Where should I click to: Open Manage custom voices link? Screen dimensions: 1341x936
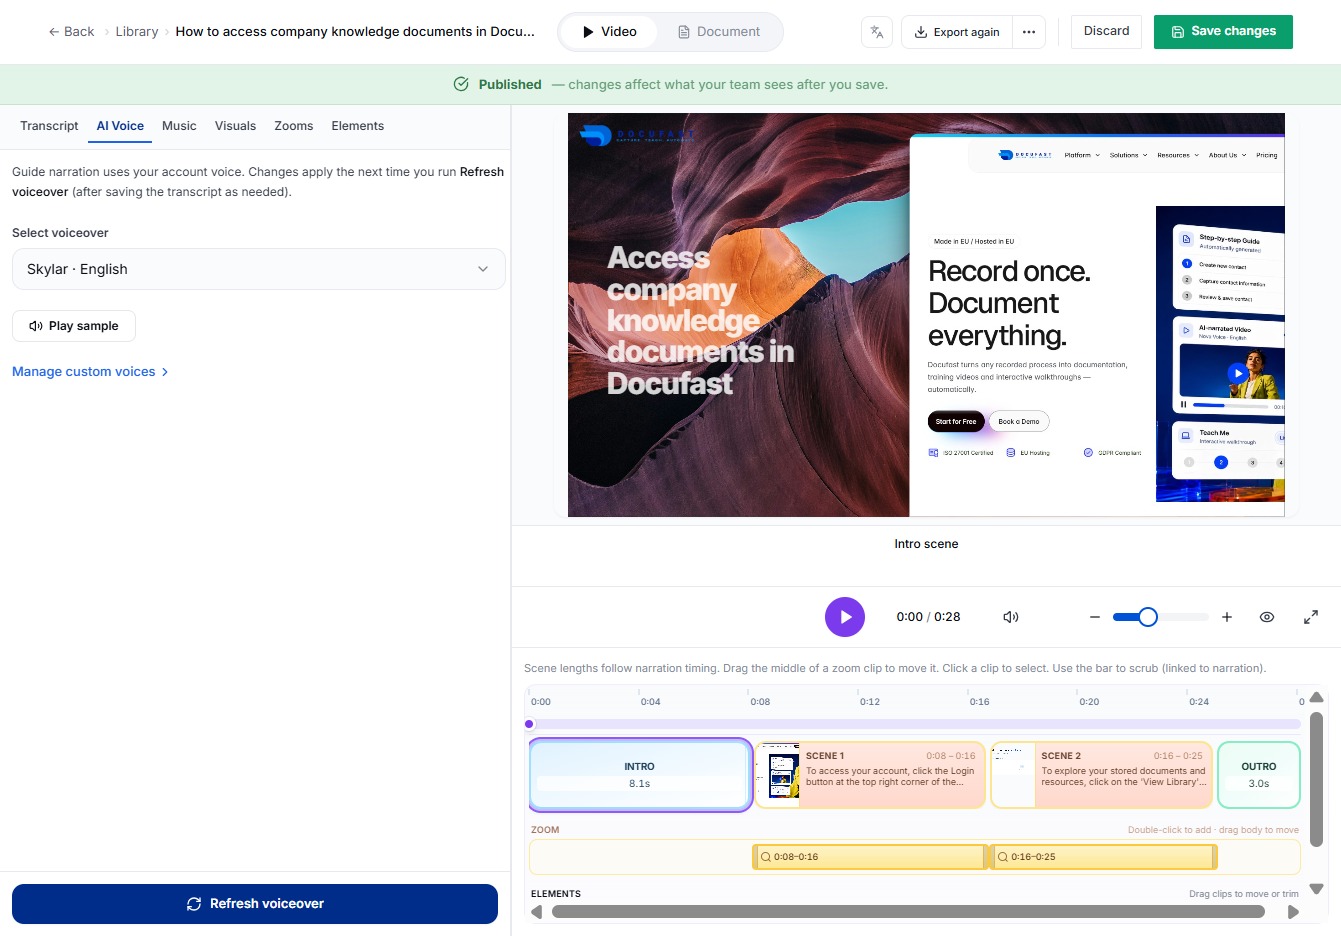pos(90,372)
